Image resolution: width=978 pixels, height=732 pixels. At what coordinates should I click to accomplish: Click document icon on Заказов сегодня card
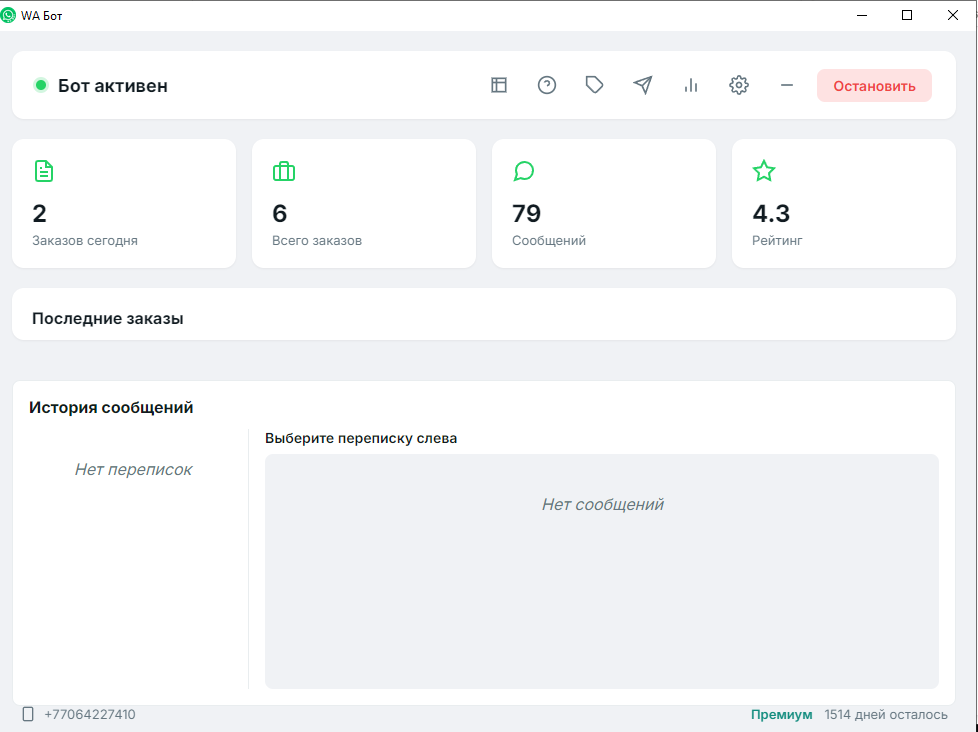pos(44,171)
